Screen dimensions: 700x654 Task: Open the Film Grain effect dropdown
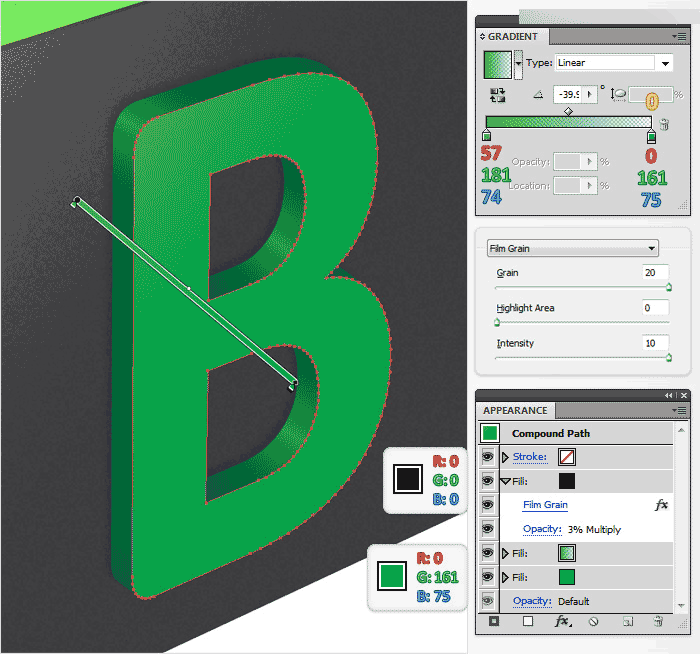tap(573, 248)
